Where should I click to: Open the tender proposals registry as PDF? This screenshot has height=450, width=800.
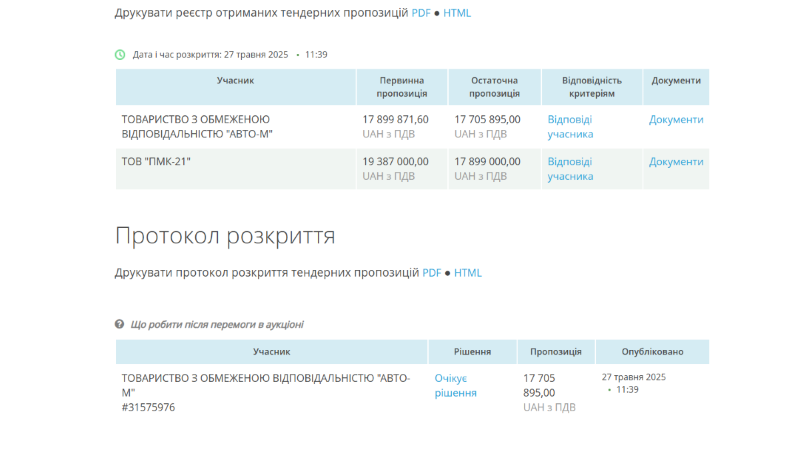[421, 13]
